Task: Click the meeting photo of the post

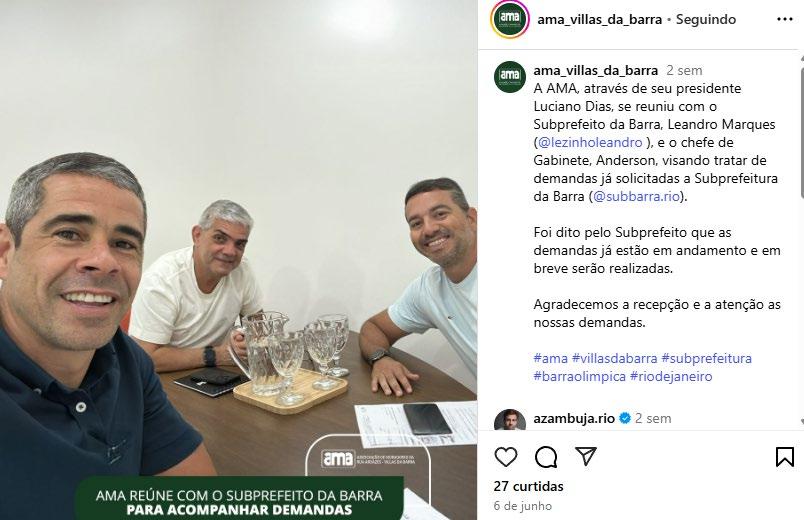Action: pyautogui.click(x=238, y=260)
